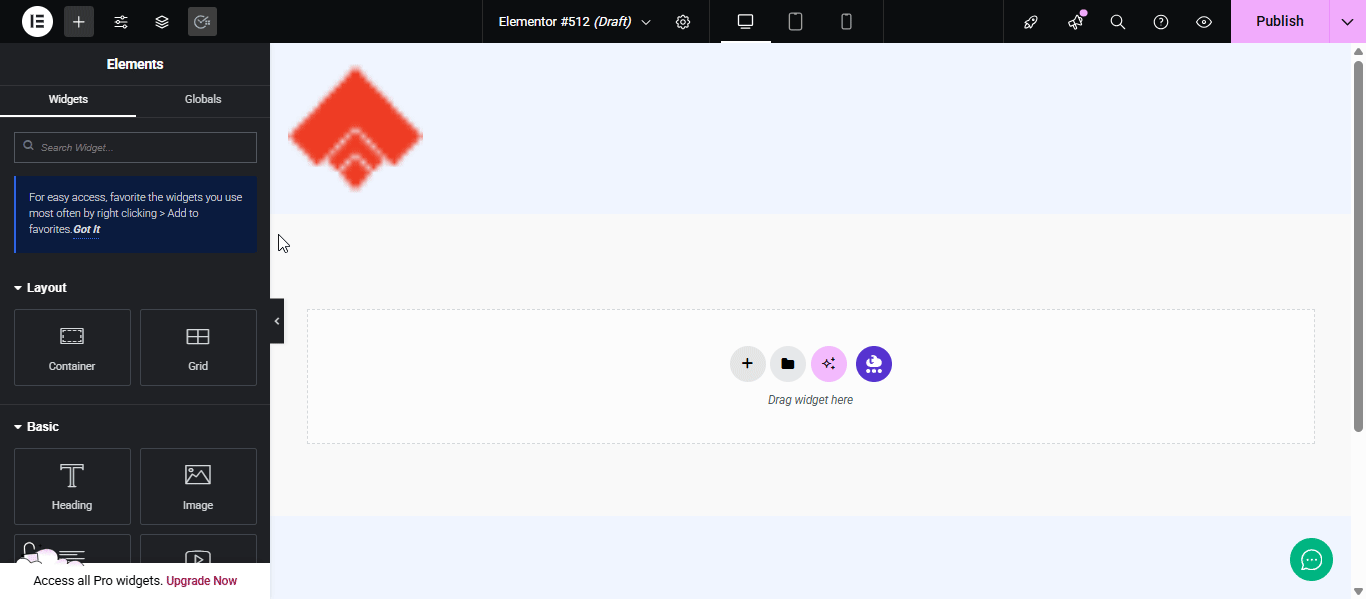
Task: Preview changes with the eye icon
Action: pyautogui.click(x=1204, y=22)
